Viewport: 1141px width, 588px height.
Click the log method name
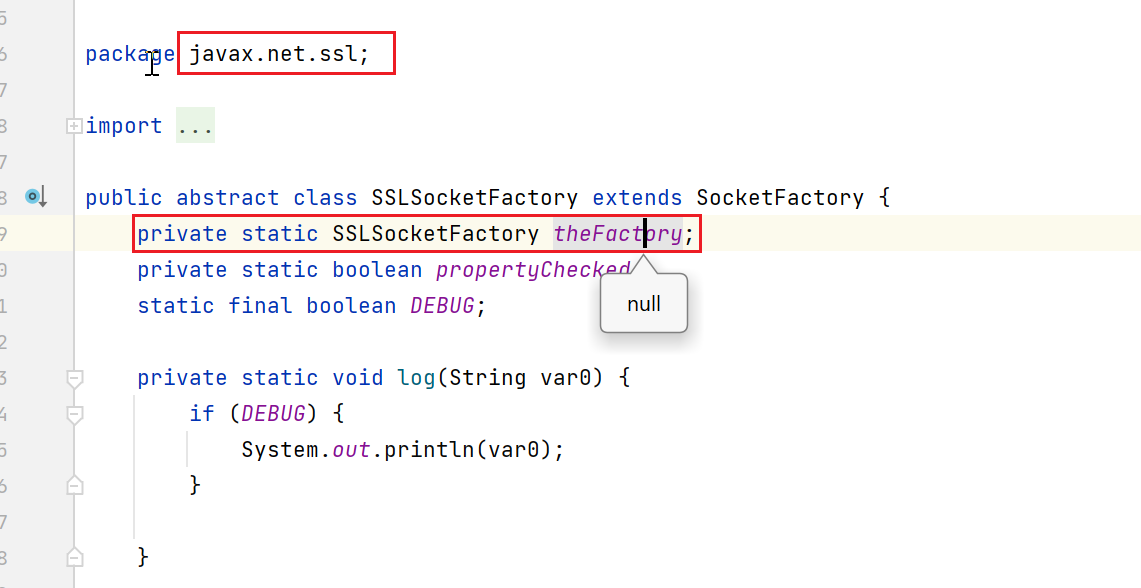click(x=415, y=378)
